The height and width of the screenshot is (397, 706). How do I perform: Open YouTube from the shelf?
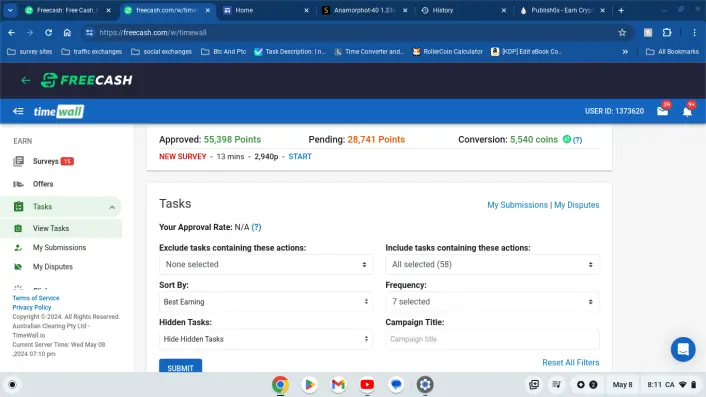367,384
